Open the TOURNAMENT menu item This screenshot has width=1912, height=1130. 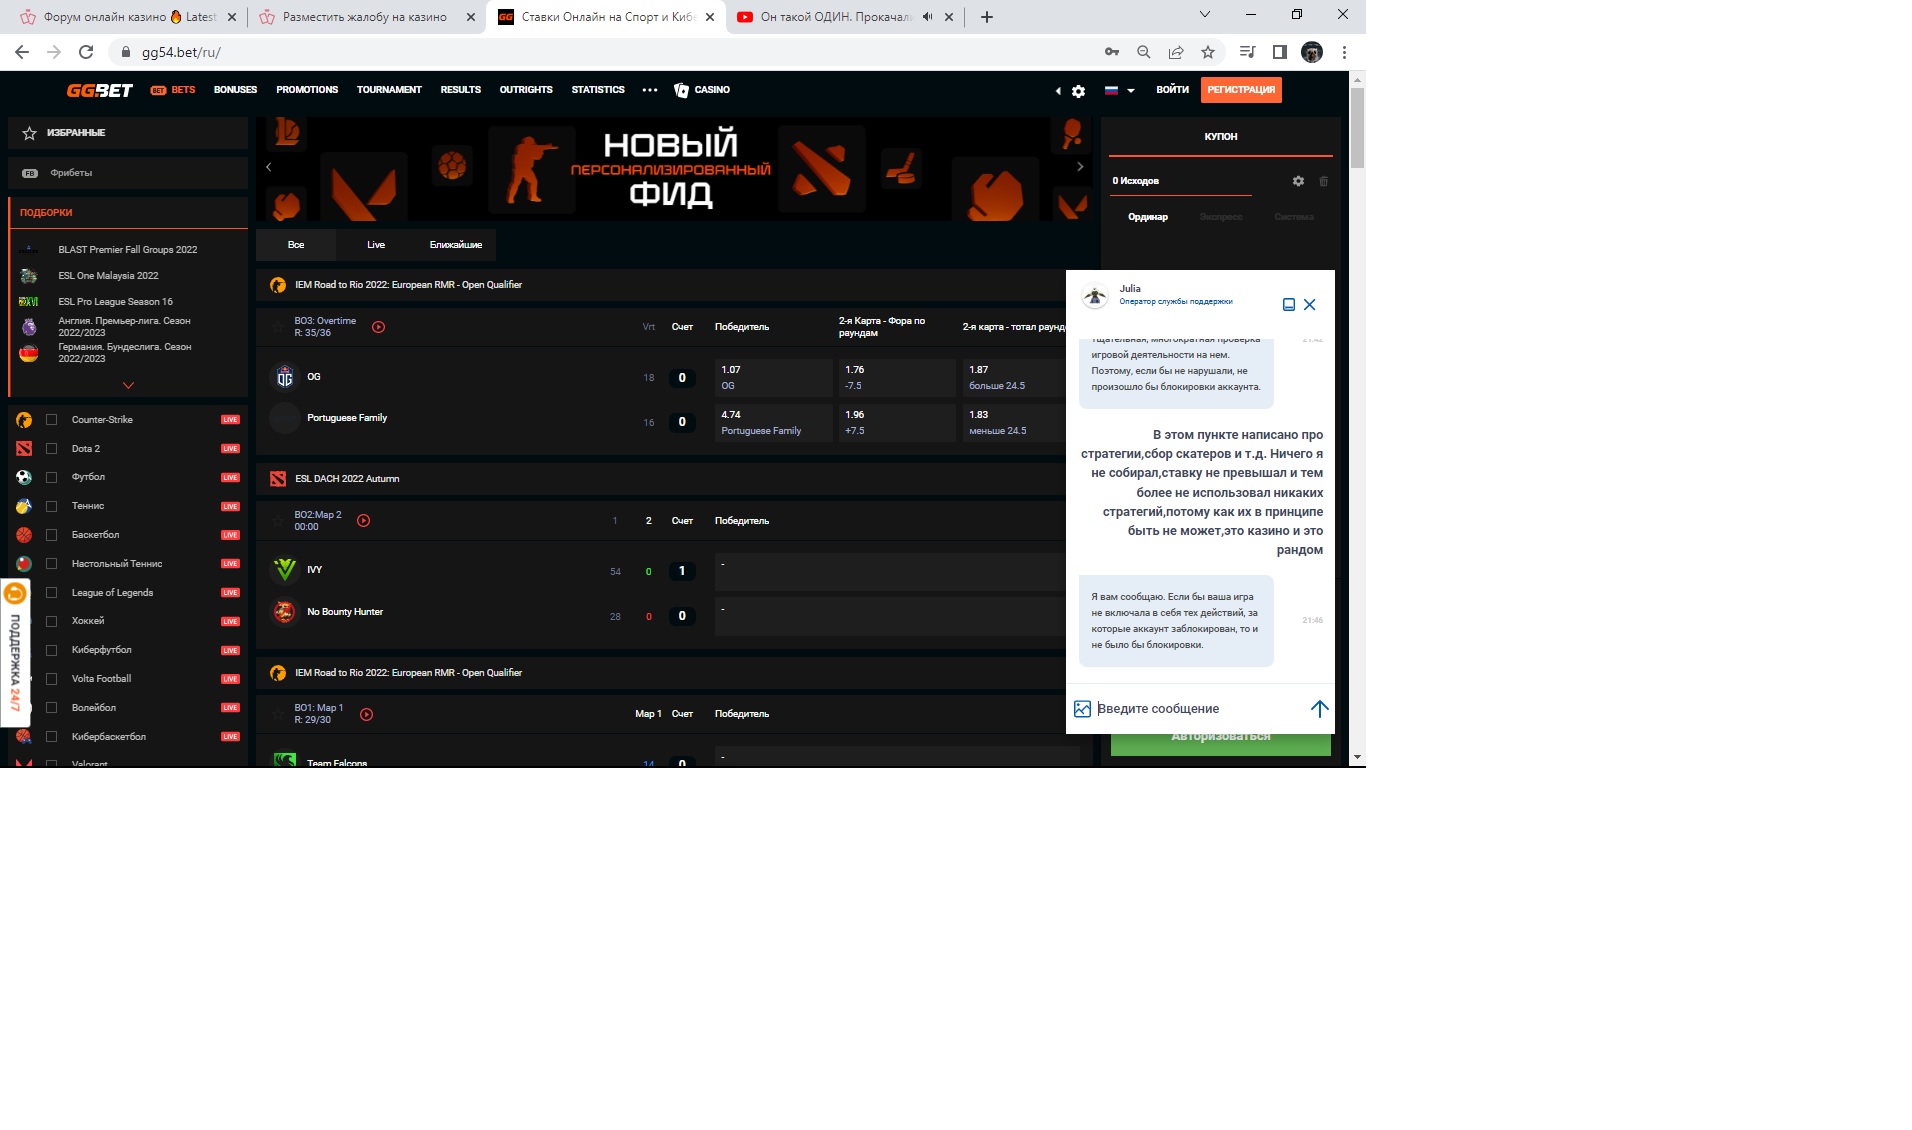pos(389,90)
